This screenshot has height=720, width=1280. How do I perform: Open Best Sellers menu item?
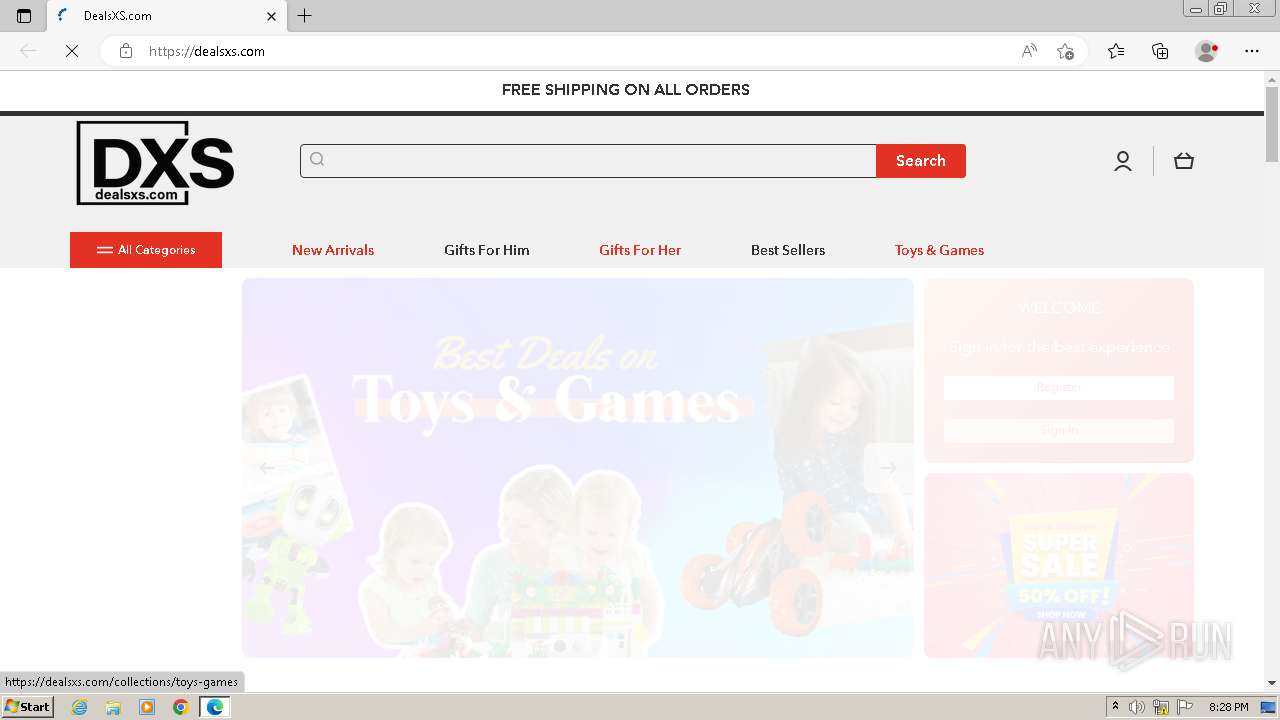pos(788,250)
